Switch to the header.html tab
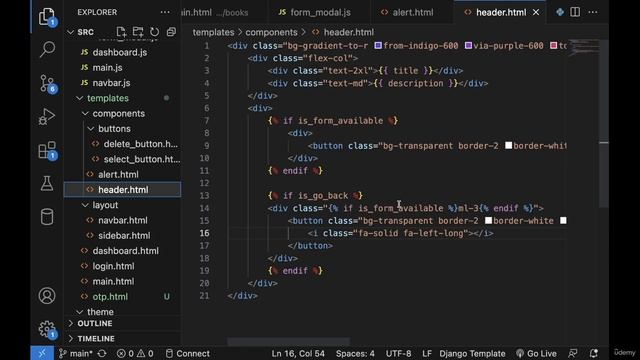 pos(501,13)
